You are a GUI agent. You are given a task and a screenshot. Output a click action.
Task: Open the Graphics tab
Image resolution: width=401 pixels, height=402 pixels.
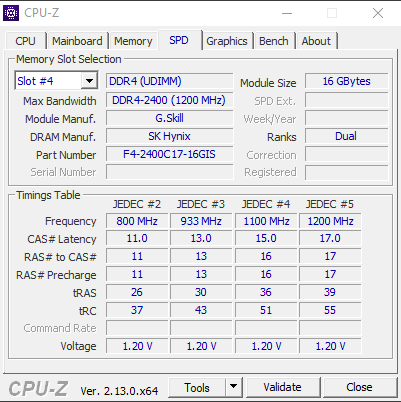227,41
